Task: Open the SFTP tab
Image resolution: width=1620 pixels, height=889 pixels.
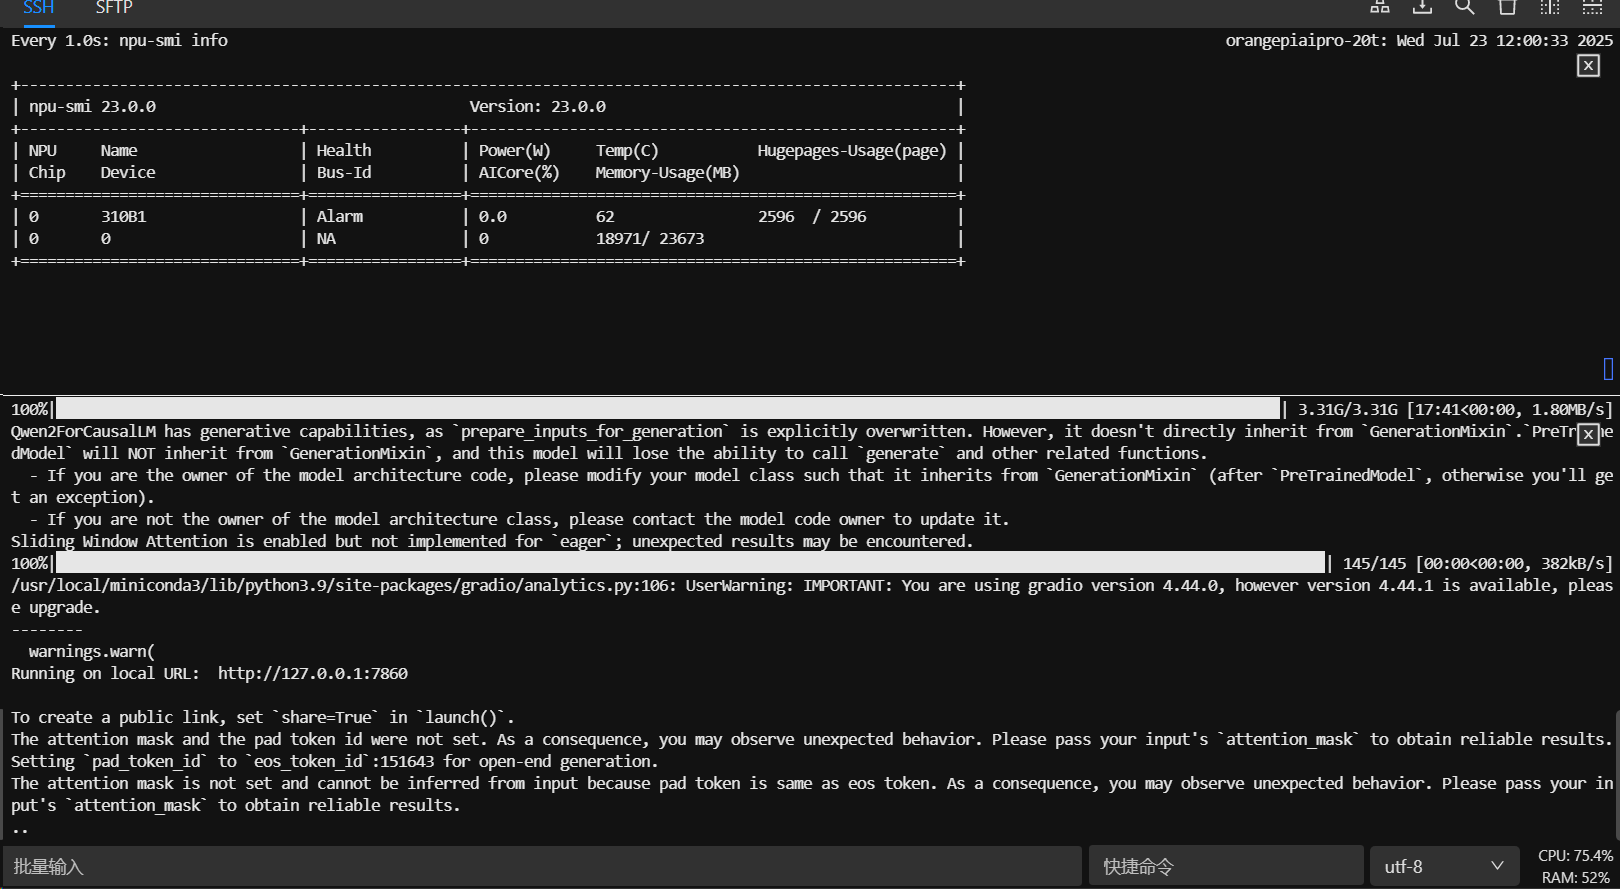Action: 114,8
